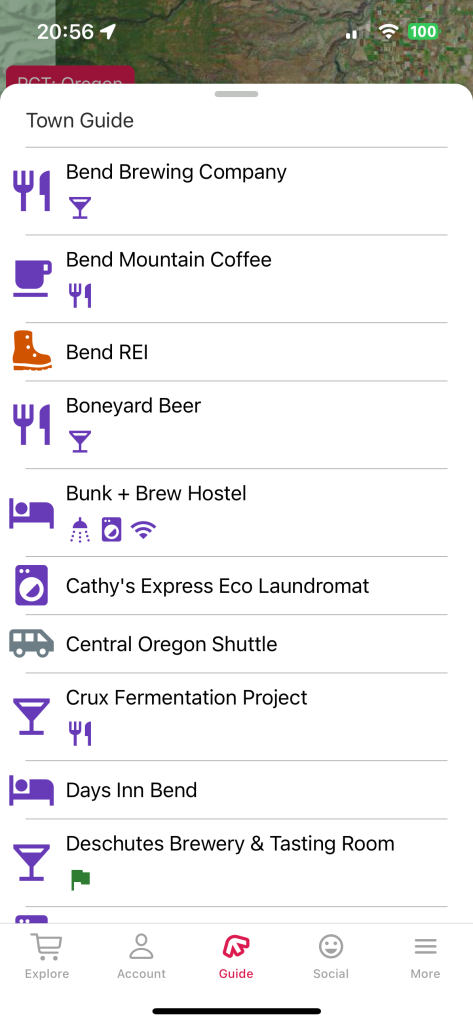Switch to the Account tab
Image resolution: width=473 pixels, height=1024 pixels.
pos(141,957)
